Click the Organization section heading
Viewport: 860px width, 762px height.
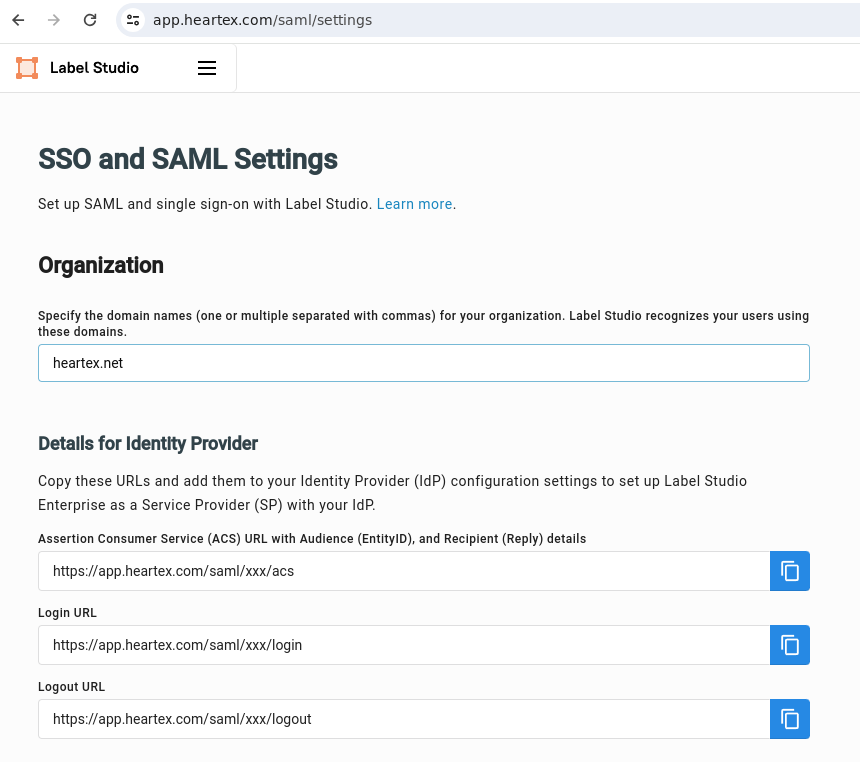101,265
